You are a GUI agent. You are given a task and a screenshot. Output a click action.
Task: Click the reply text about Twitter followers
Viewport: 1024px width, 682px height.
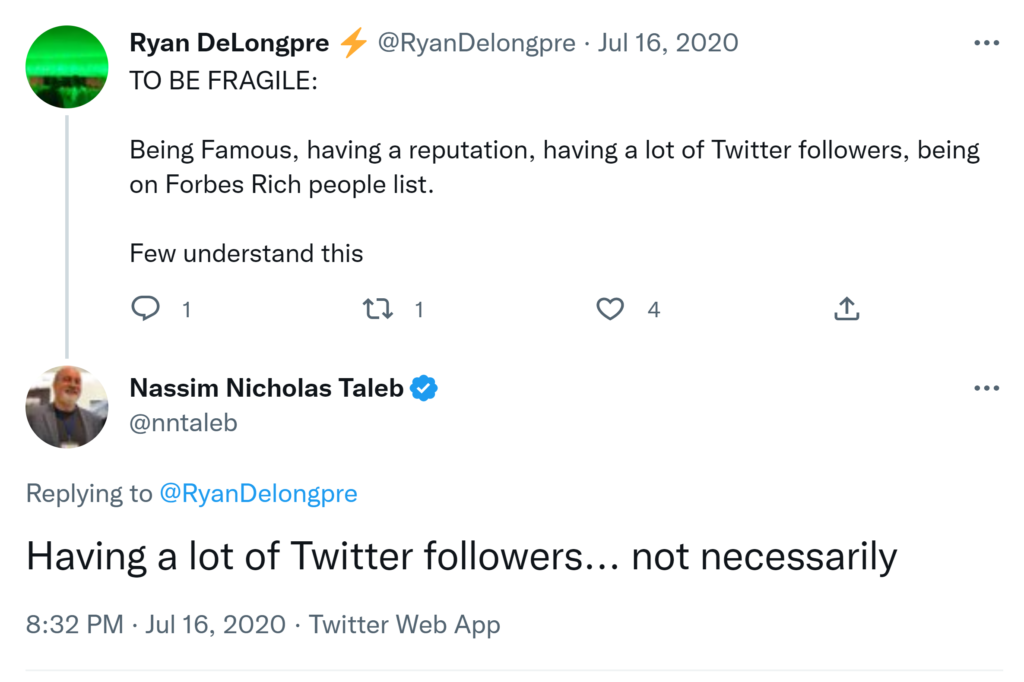pos(461,557)
